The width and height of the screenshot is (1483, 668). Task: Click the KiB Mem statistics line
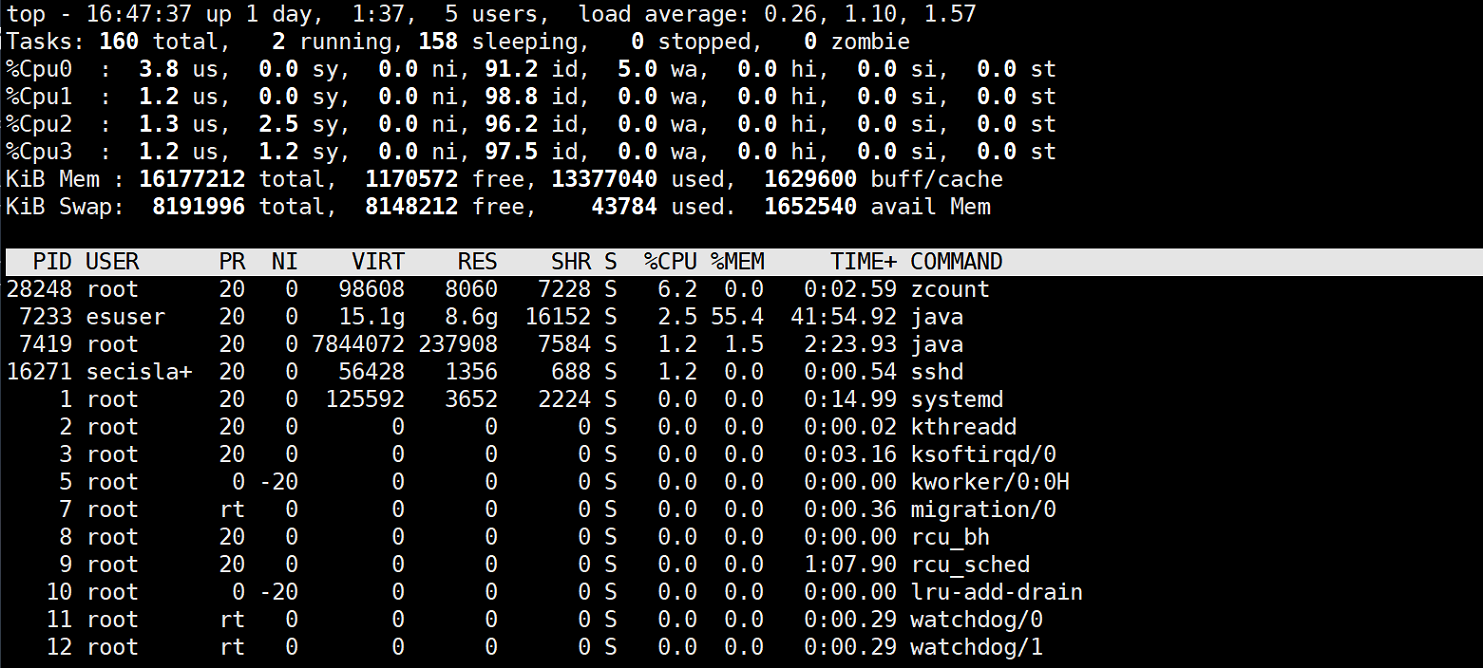(500, 179)
